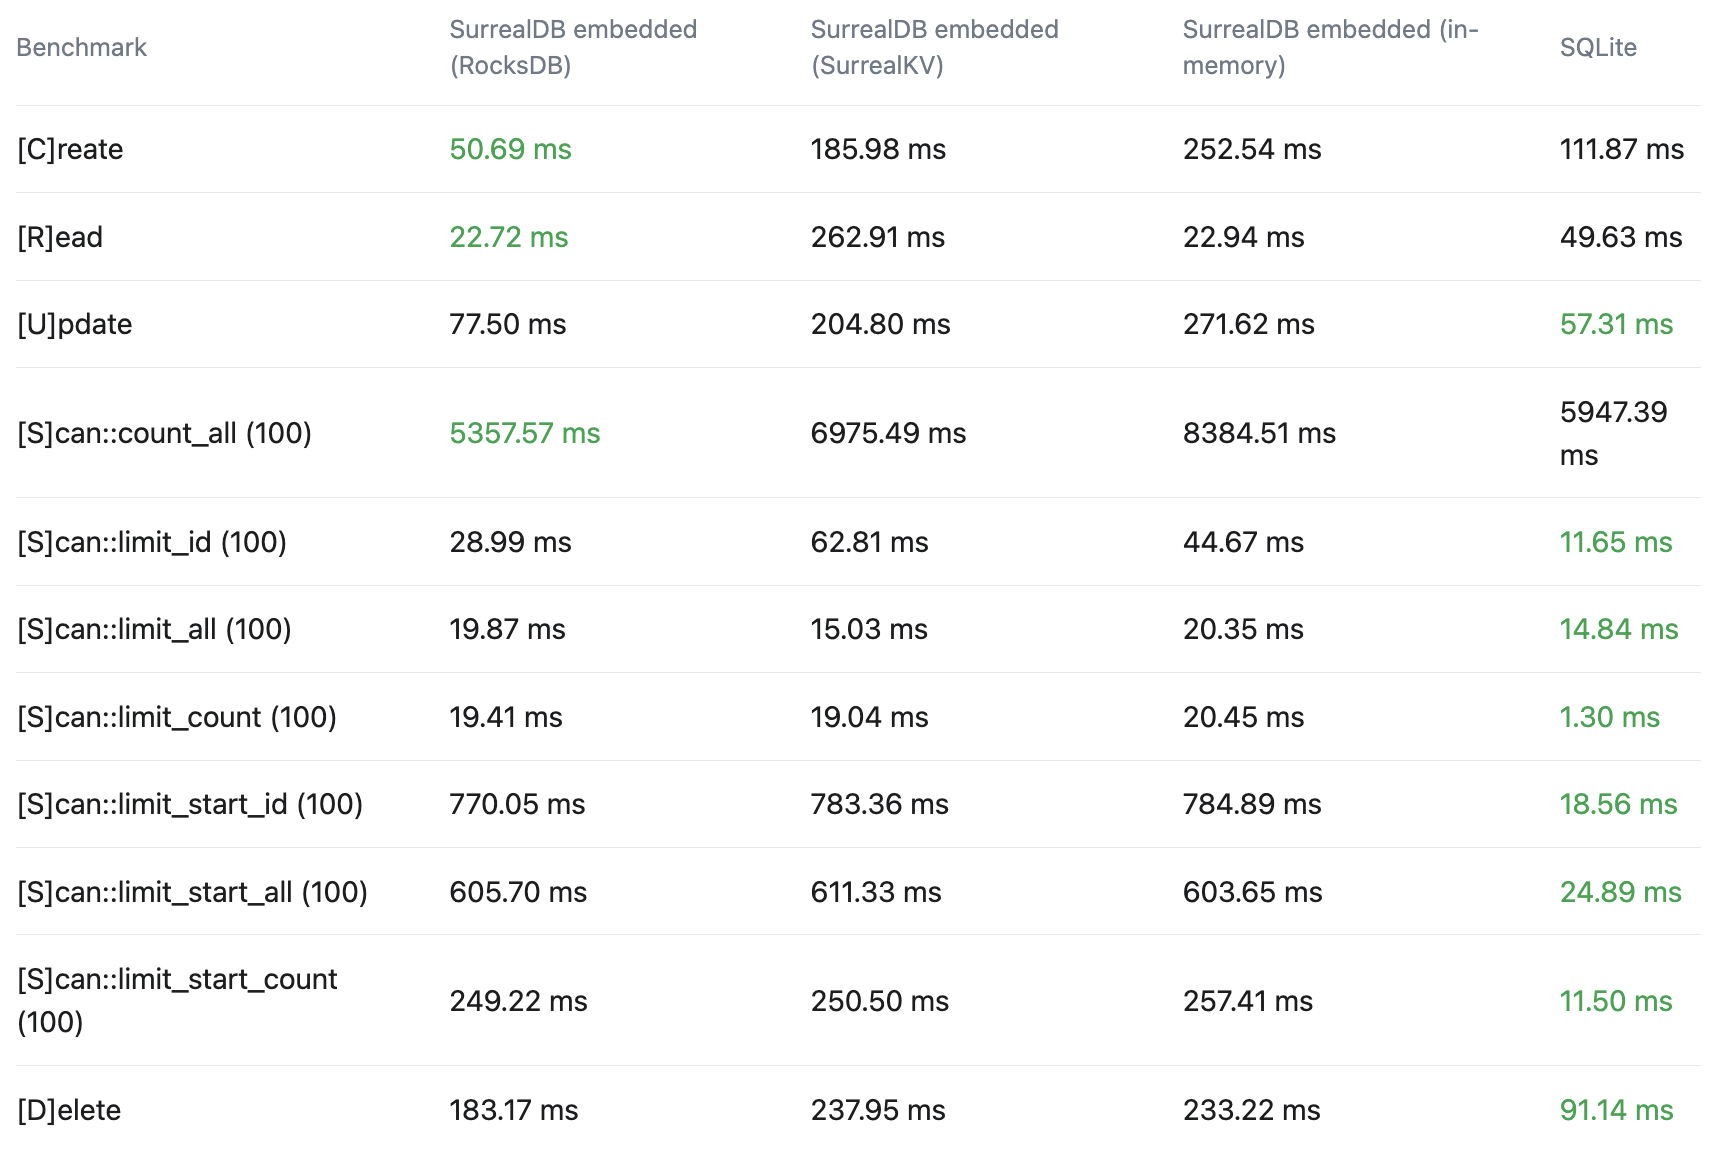Click the green 11.65 ms value
This screenshot has width=1720, height=1174.
click(1616, 542)
